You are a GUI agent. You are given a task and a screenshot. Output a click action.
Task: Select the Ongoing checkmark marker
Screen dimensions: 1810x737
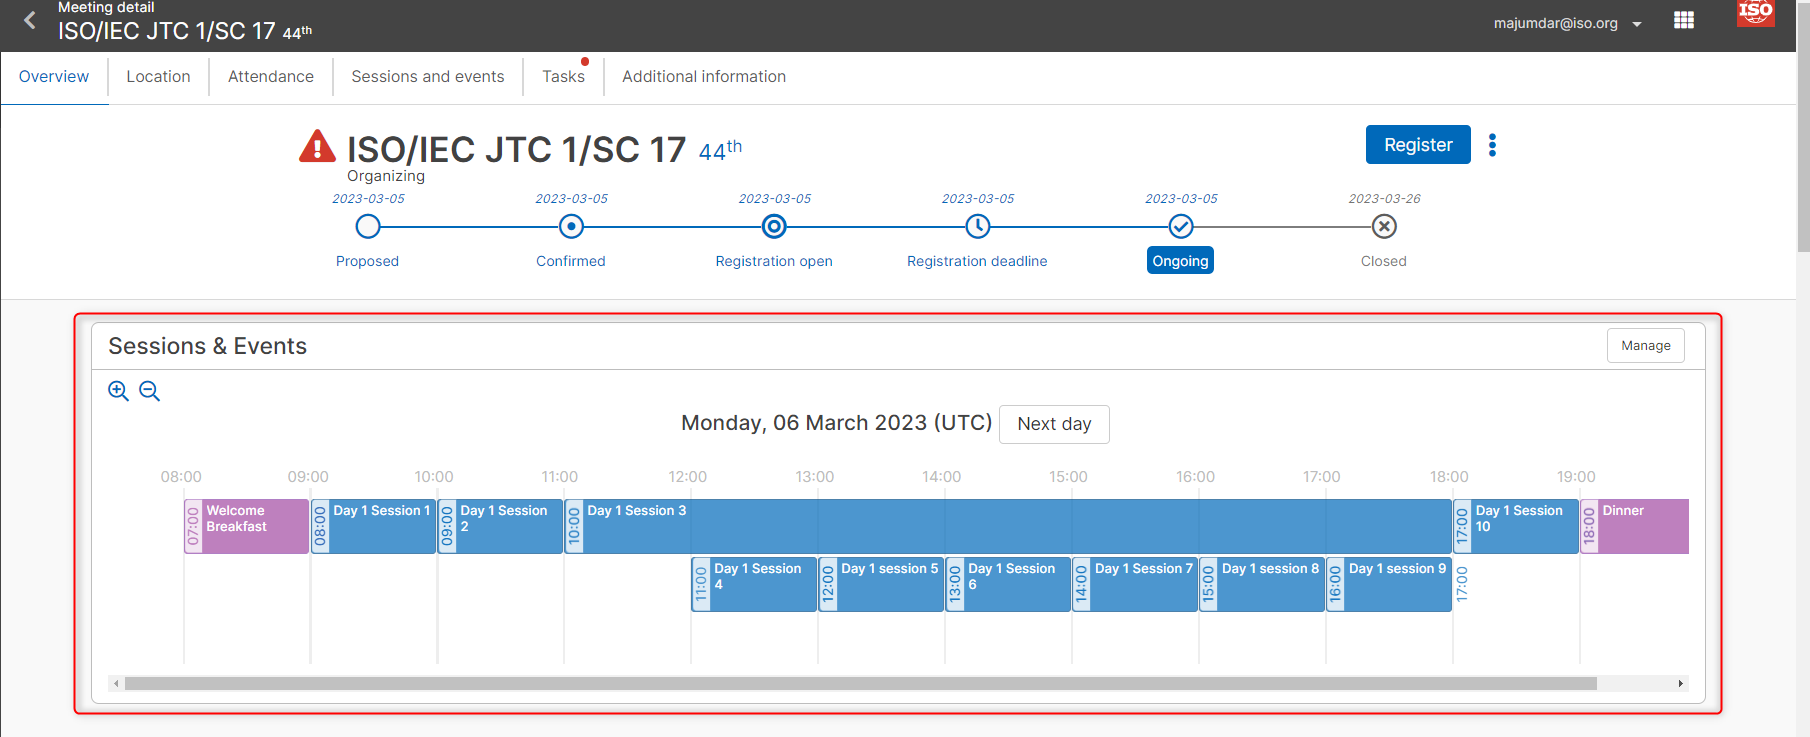pyautogui.click(x=1181, y=227)
